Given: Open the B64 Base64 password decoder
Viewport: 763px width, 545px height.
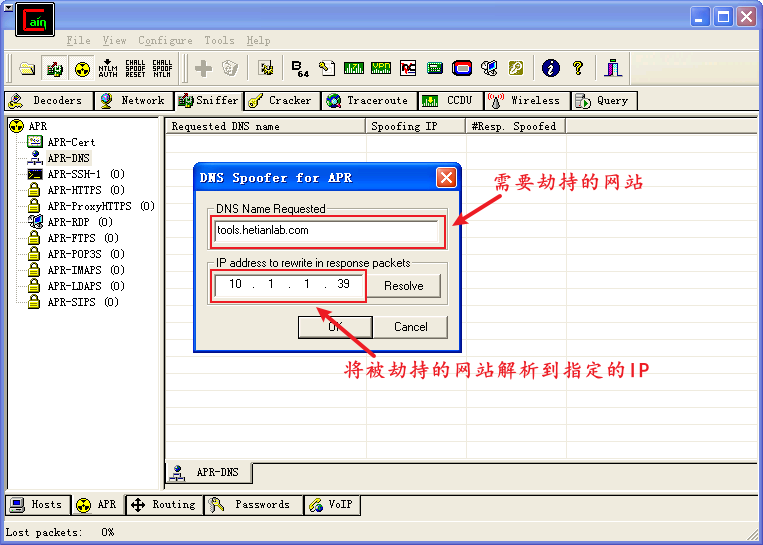Looking at the screenshot, I should [x=300, y=68].
